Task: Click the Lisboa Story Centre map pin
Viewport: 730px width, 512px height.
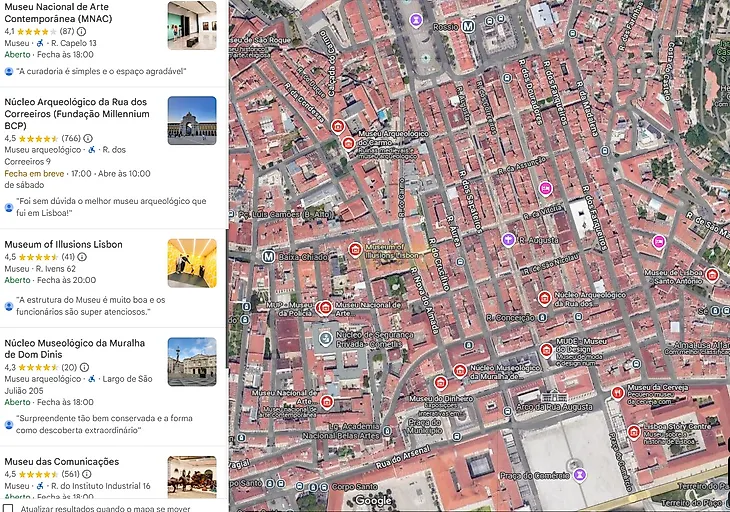Action: 634,432
